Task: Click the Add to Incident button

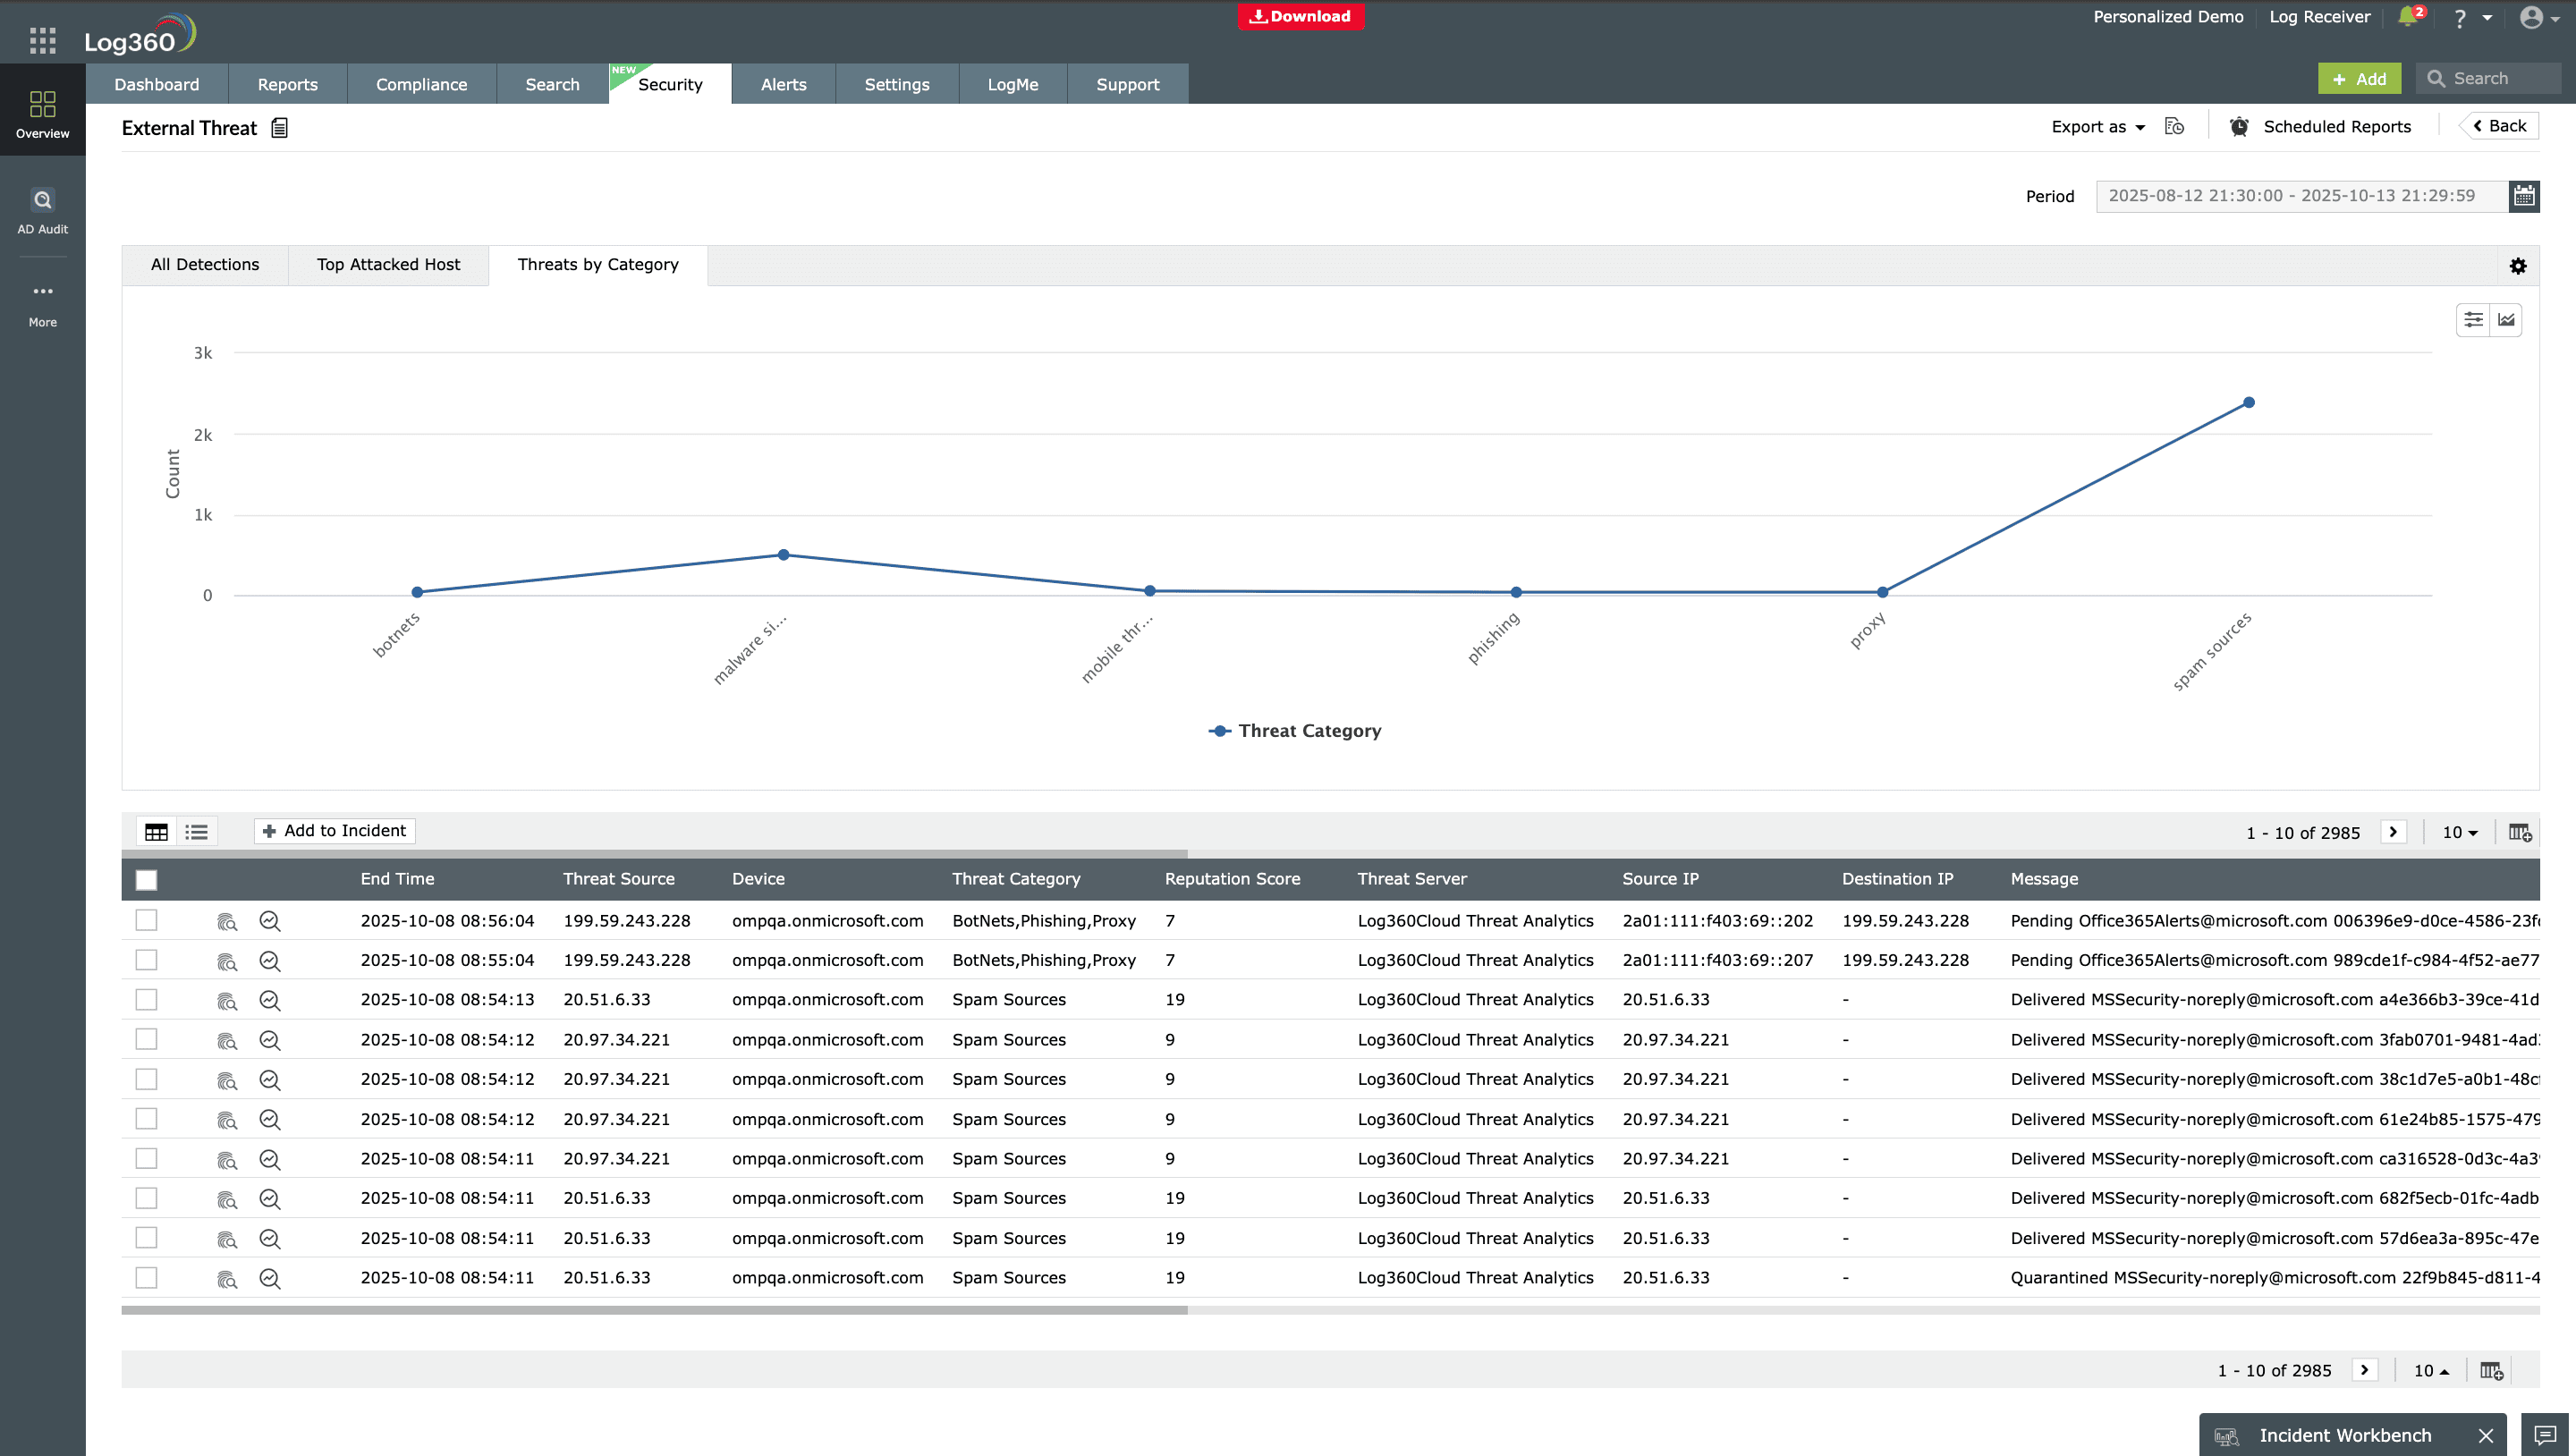Action: pos(333,830)
